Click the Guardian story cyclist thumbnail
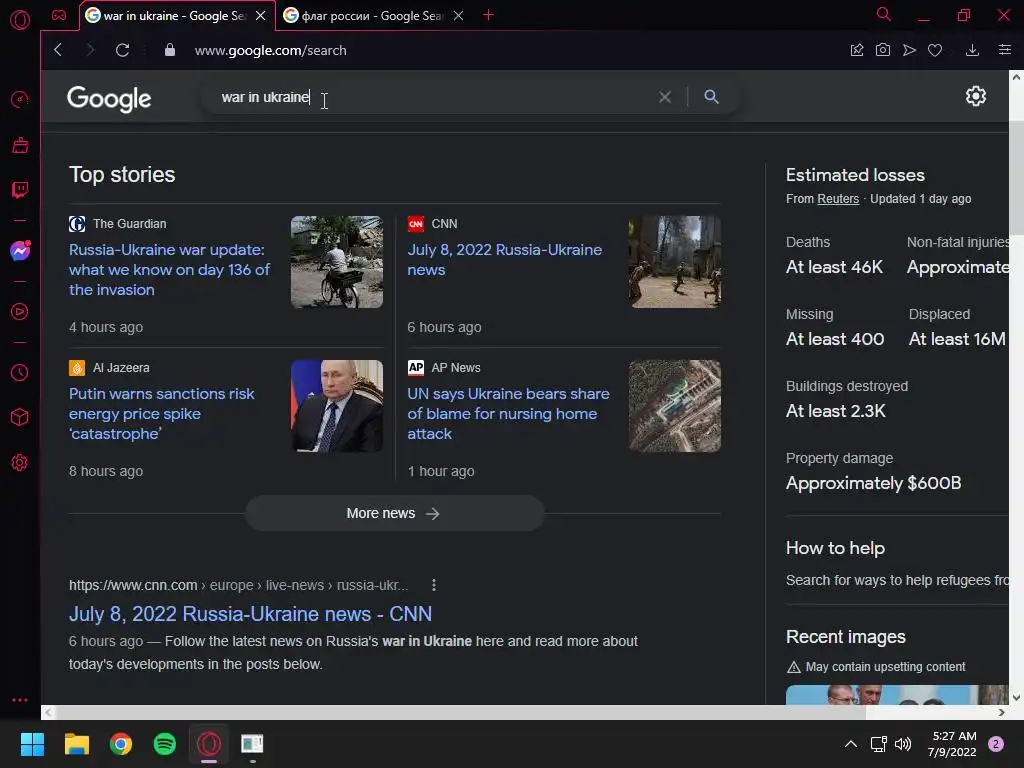Screen dimensions: 1024x768 coord(337,262)
